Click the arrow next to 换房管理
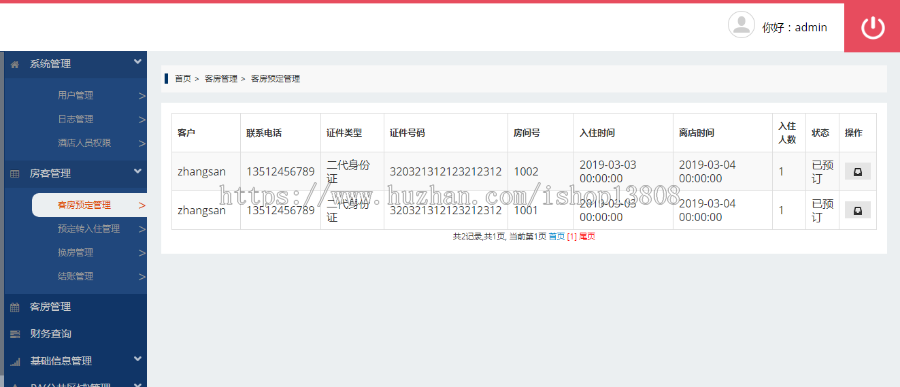Screen dimensions: 900x387 142,253
